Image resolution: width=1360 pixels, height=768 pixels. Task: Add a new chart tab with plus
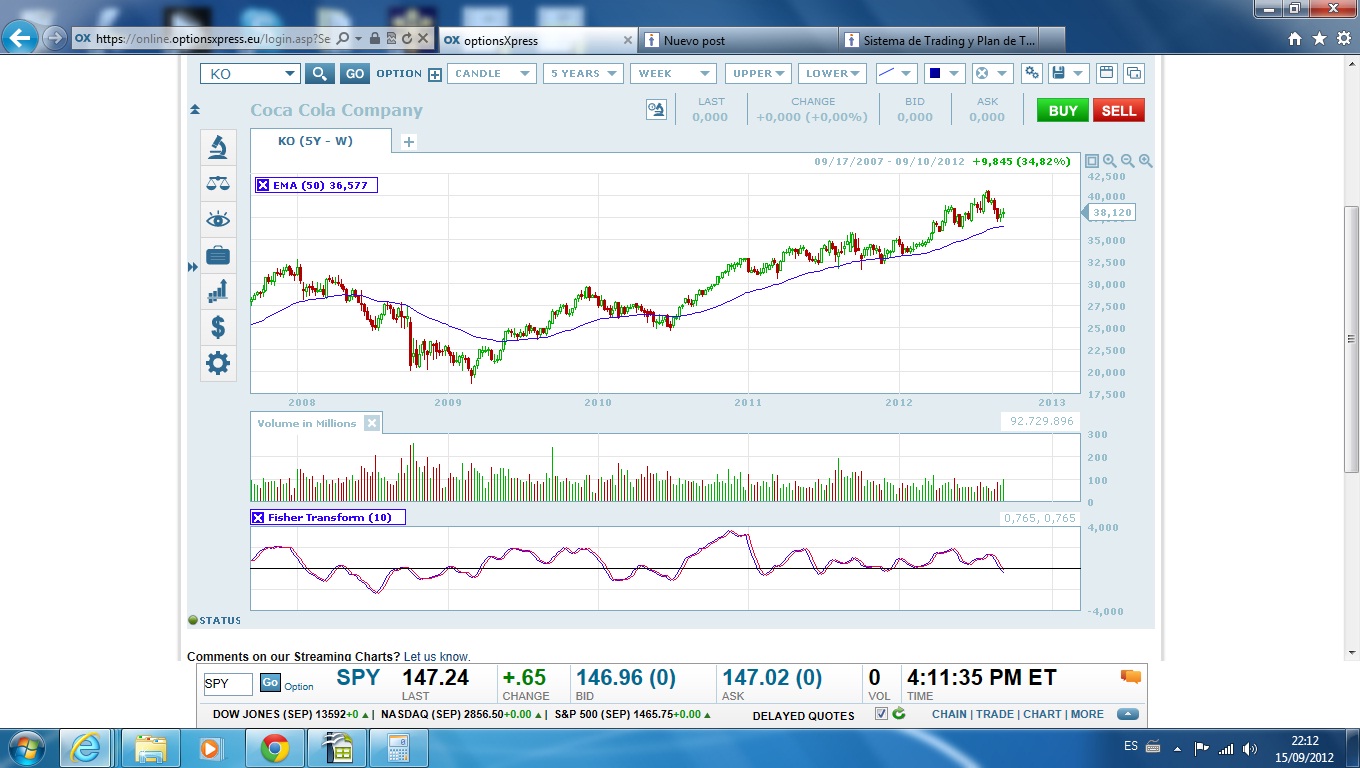pos(409,142)
